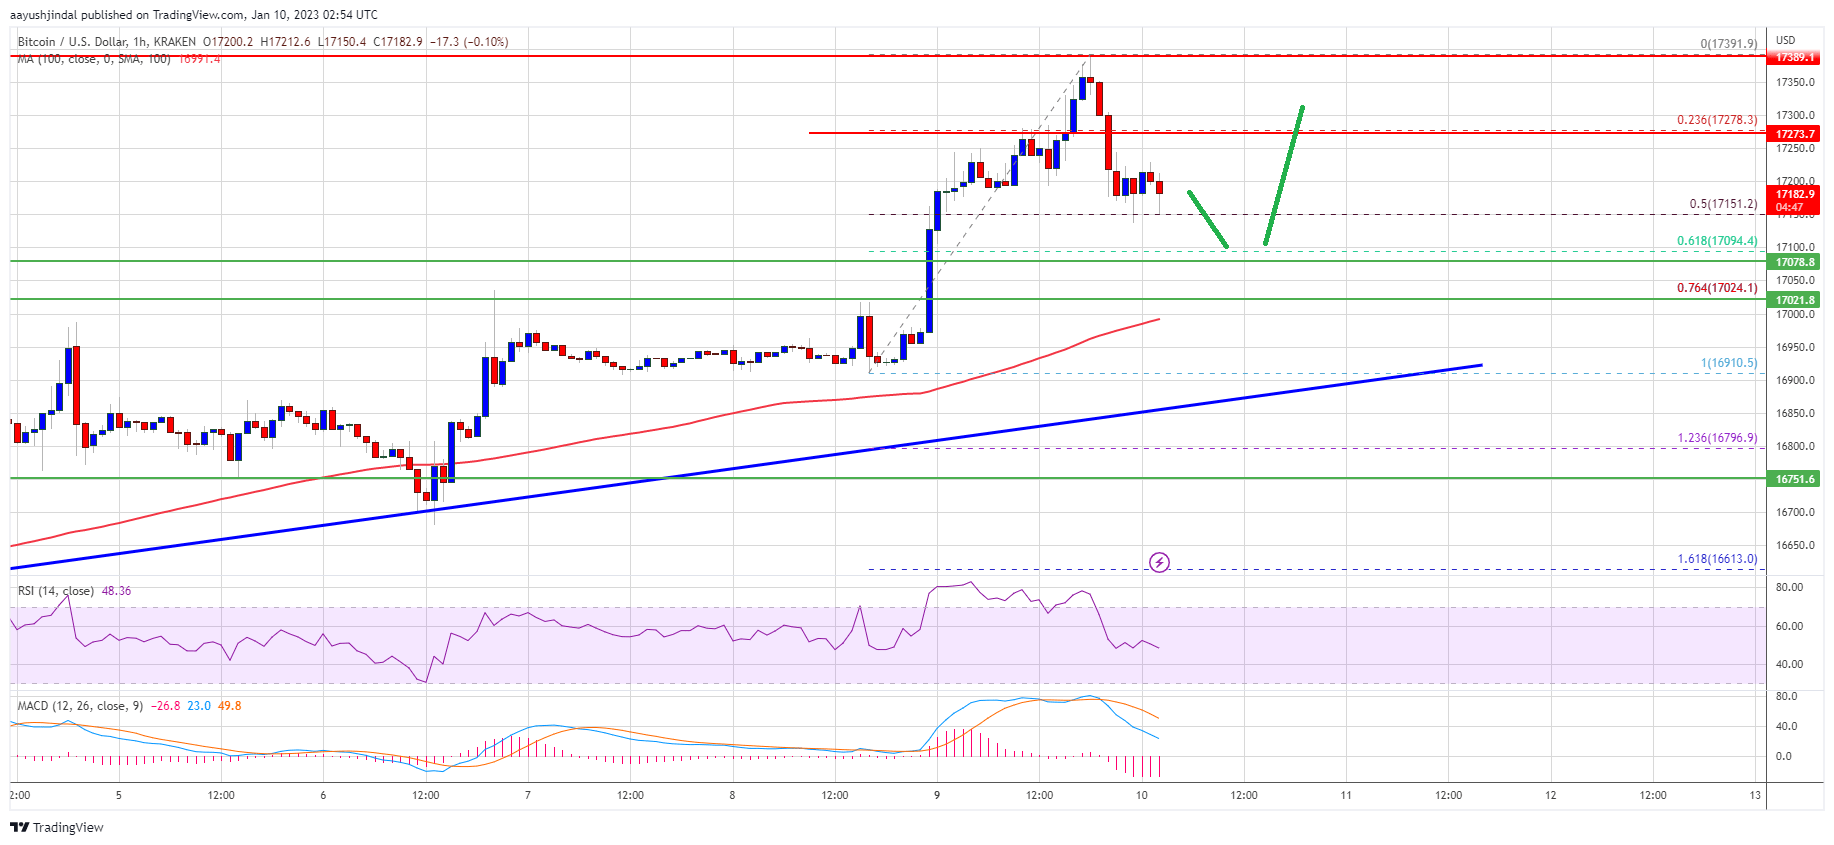
Task: Click the green 17078.8 price tag
Action: 1794,262
